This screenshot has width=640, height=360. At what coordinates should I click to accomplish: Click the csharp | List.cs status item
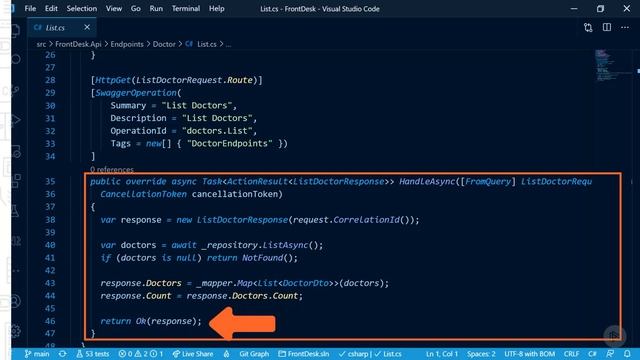pyautogui.click(x=370, y=354)
